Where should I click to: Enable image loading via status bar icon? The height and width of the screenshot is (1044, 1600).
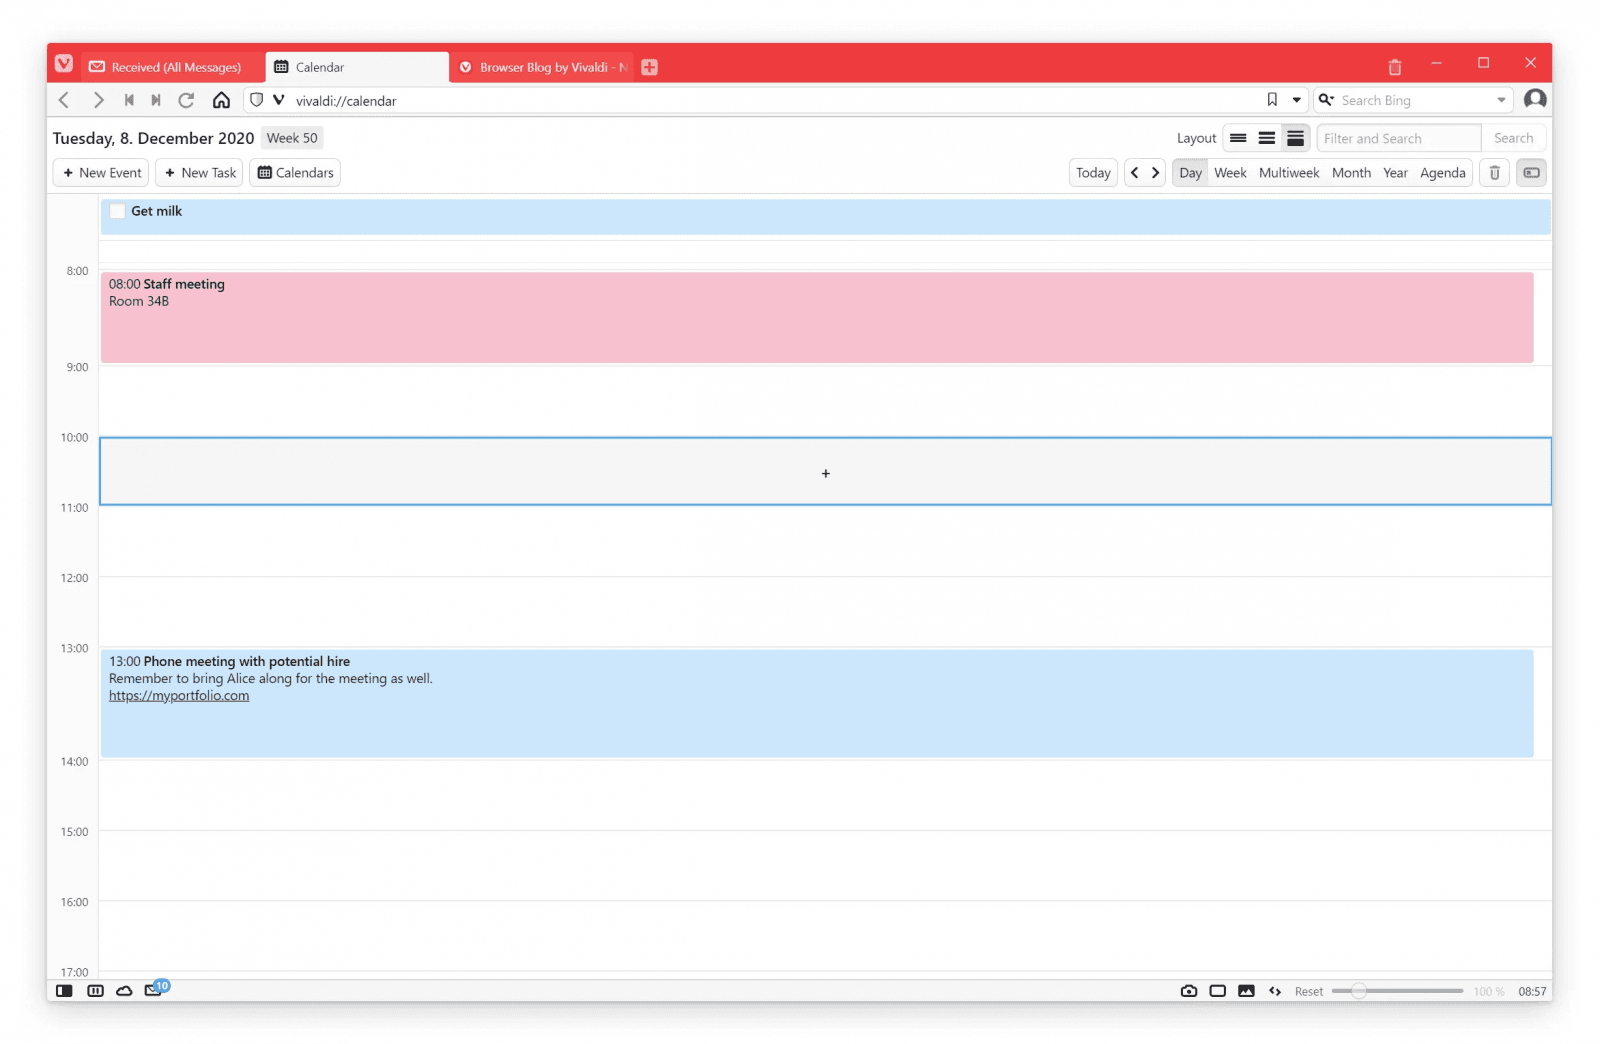click(x=1246, y=990)
